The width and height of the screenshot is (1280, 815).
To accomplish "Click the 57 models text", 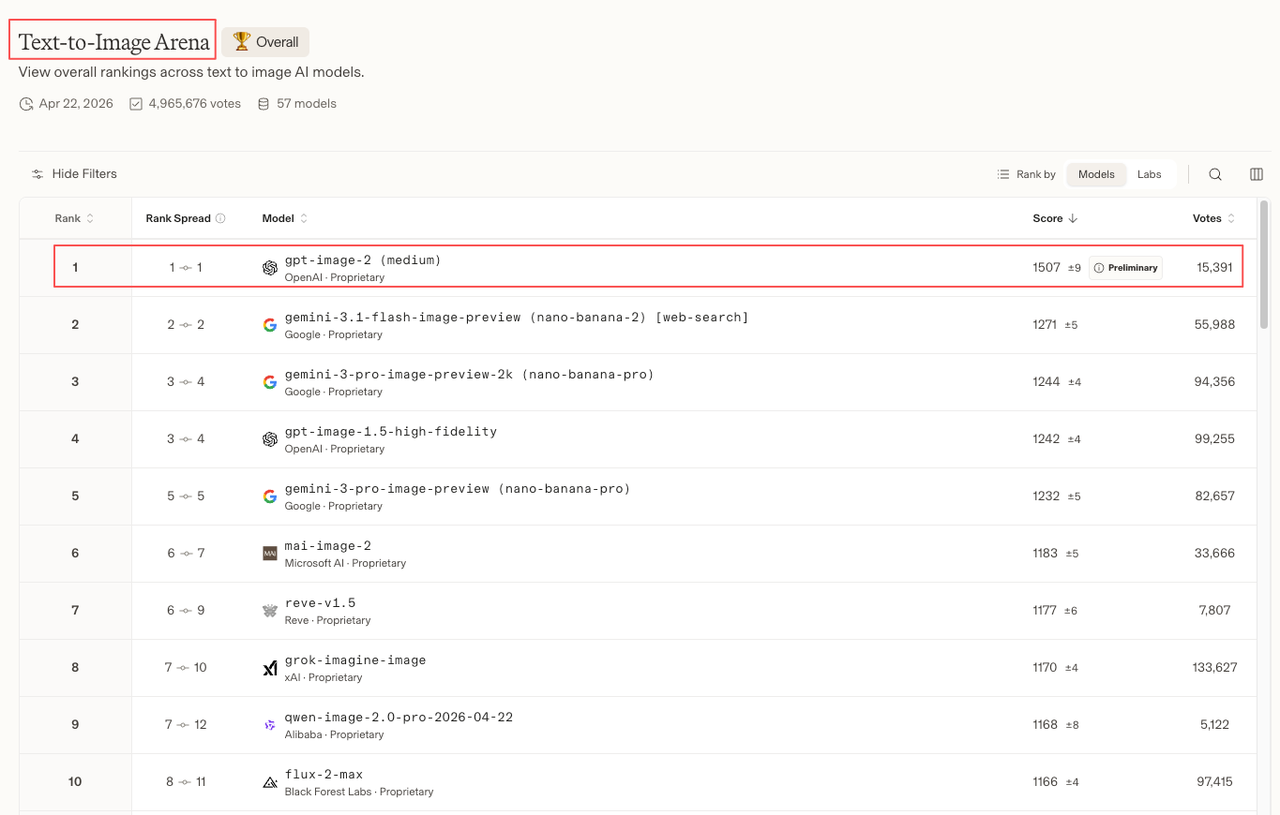I will click(307, 104).
